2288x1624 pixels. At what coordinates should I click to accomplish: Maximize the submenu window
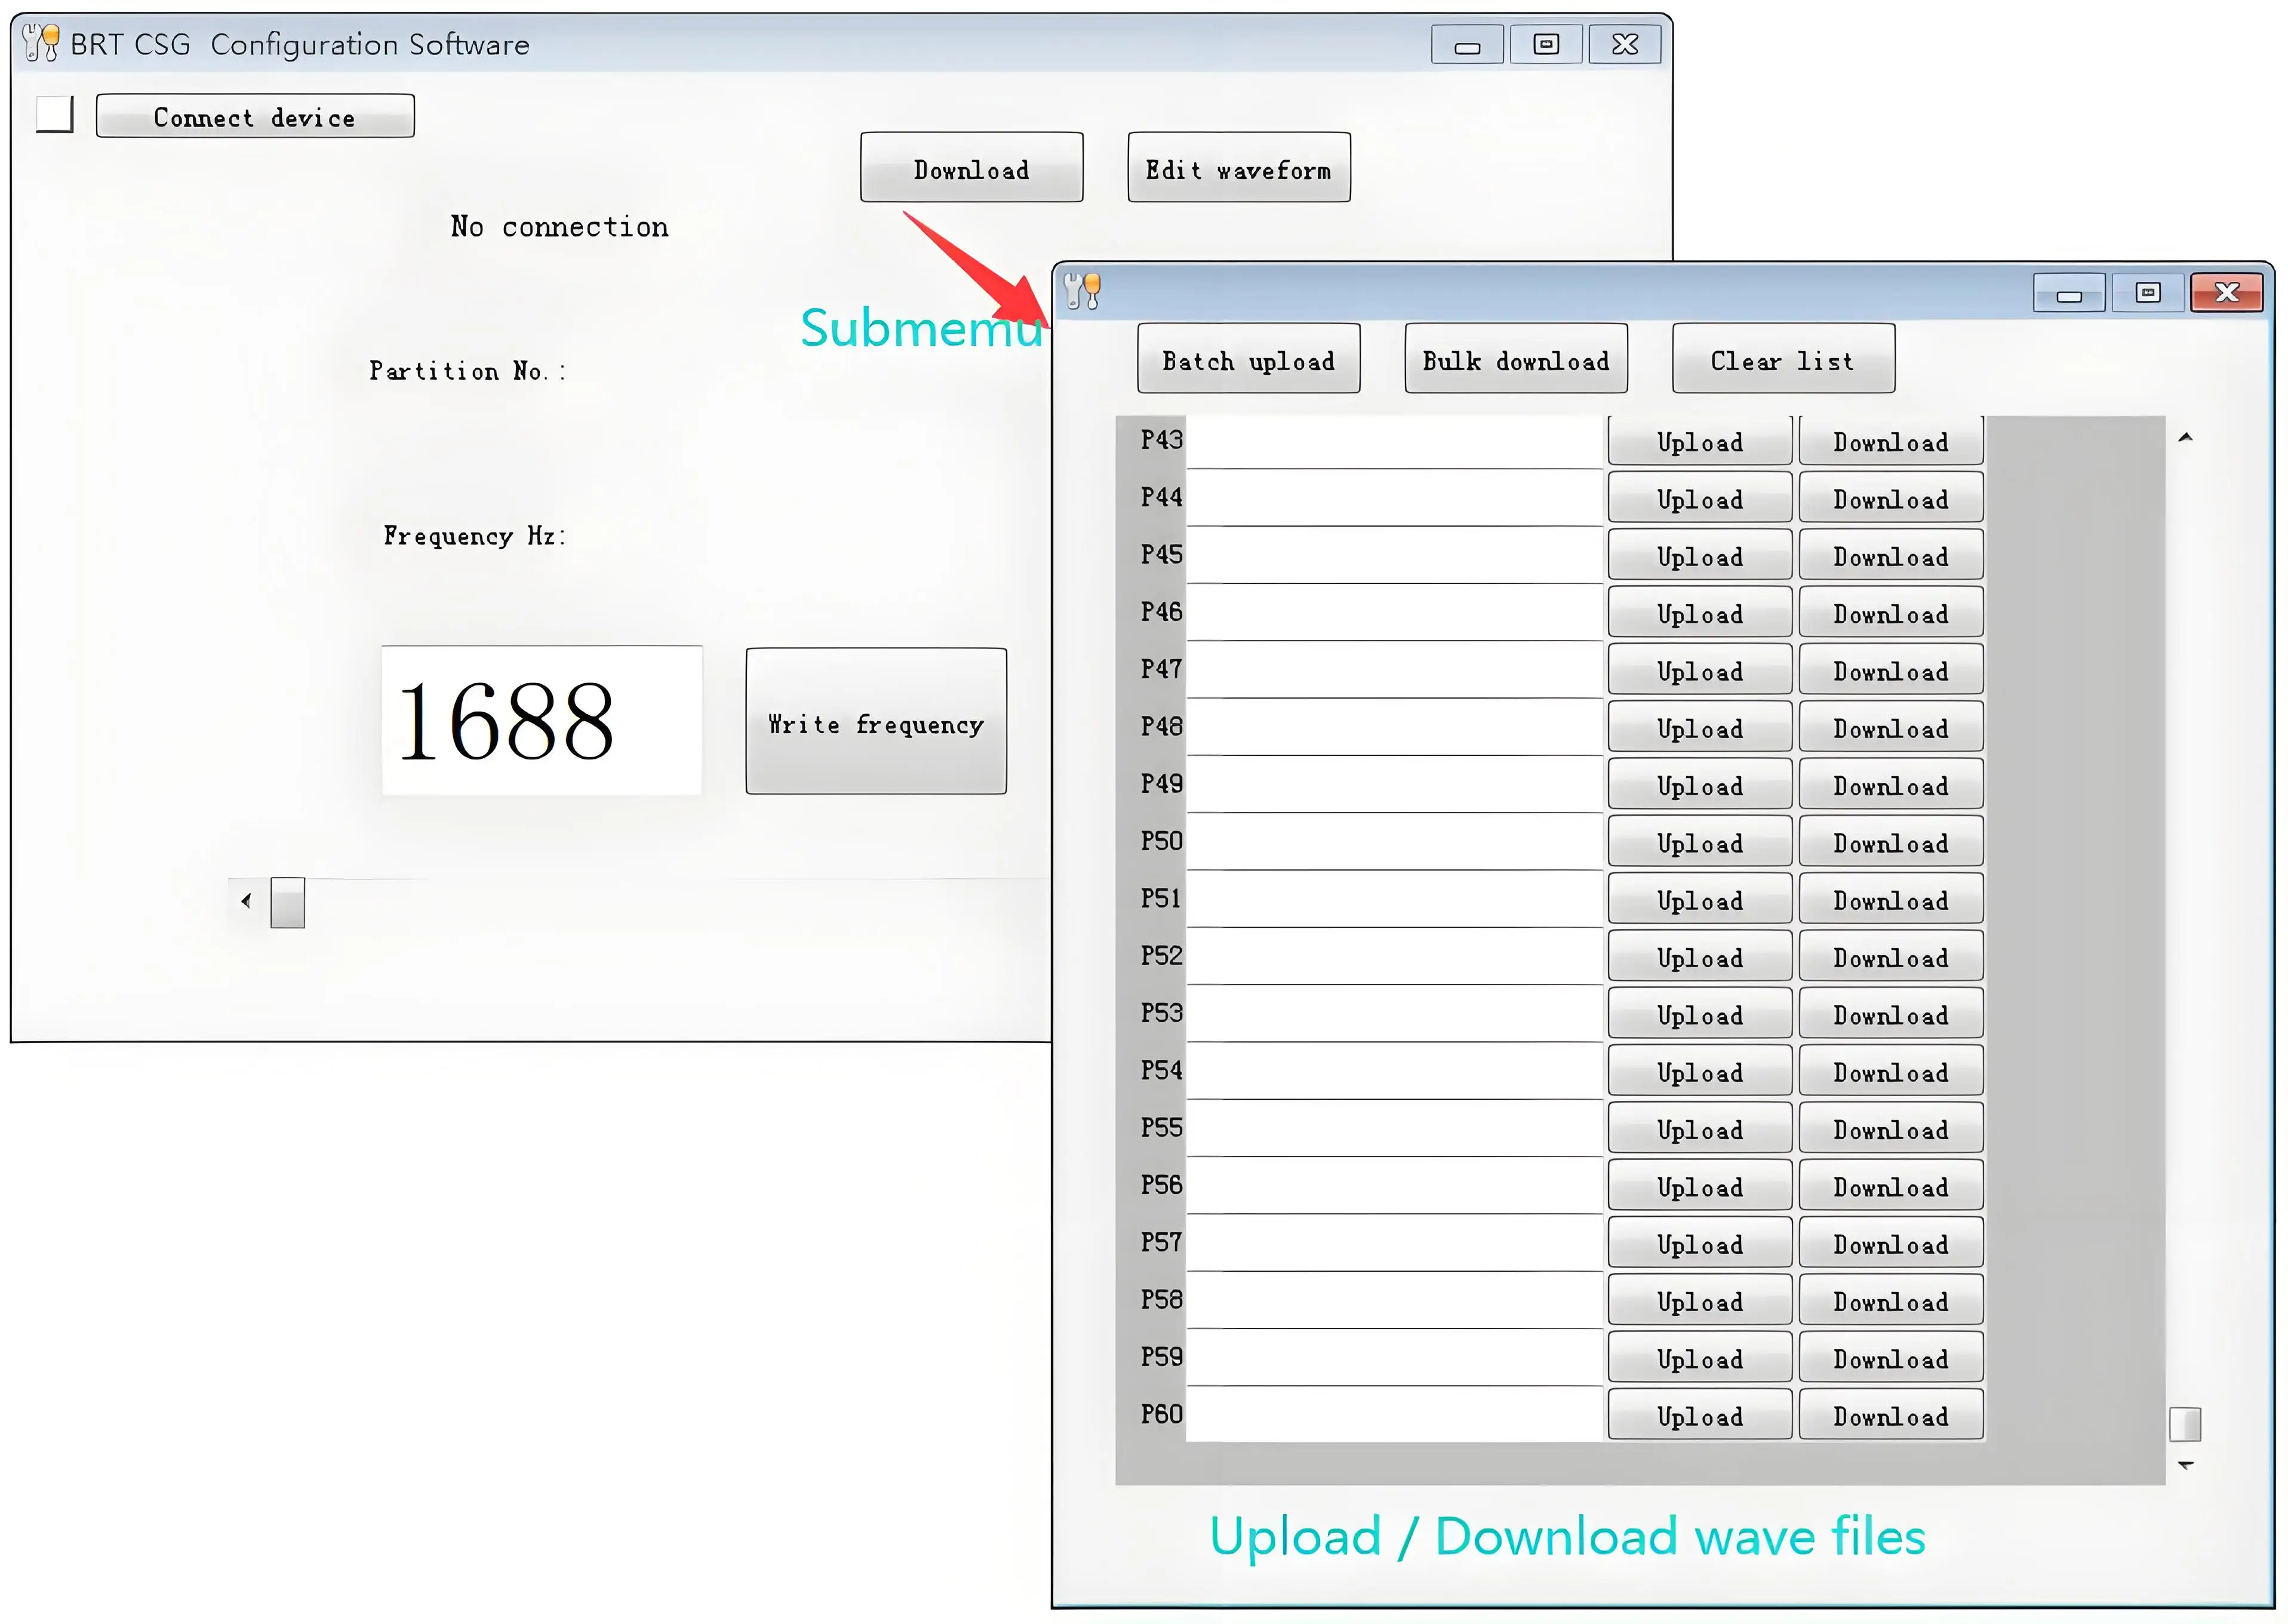pyautogui.click(x=2147, y=293)
